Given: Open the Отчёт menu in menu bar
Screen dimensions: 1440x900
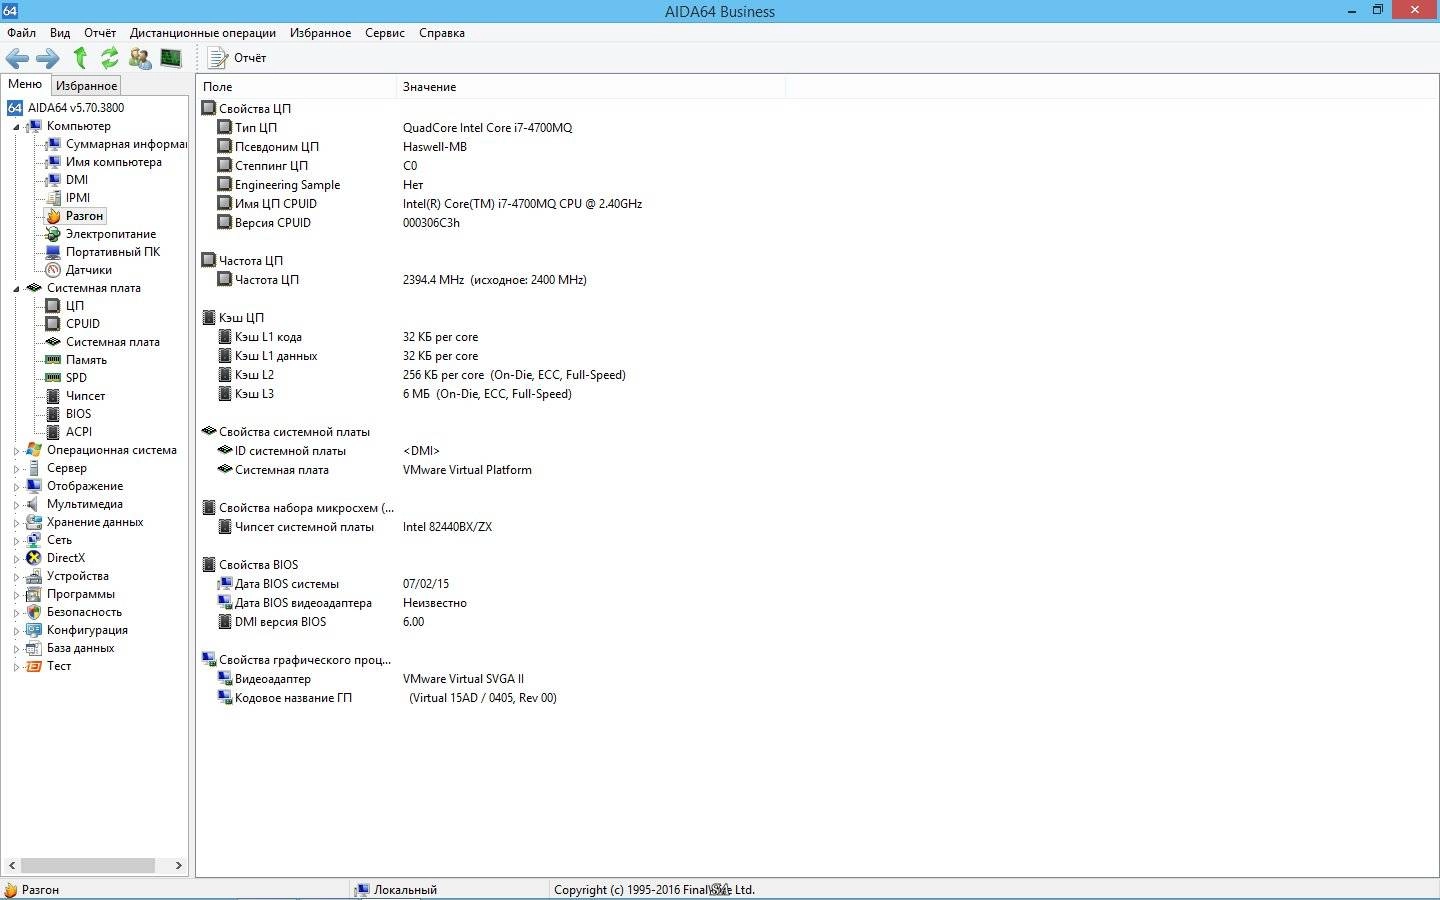Looking at the screenshot, I should click(100, 33).
